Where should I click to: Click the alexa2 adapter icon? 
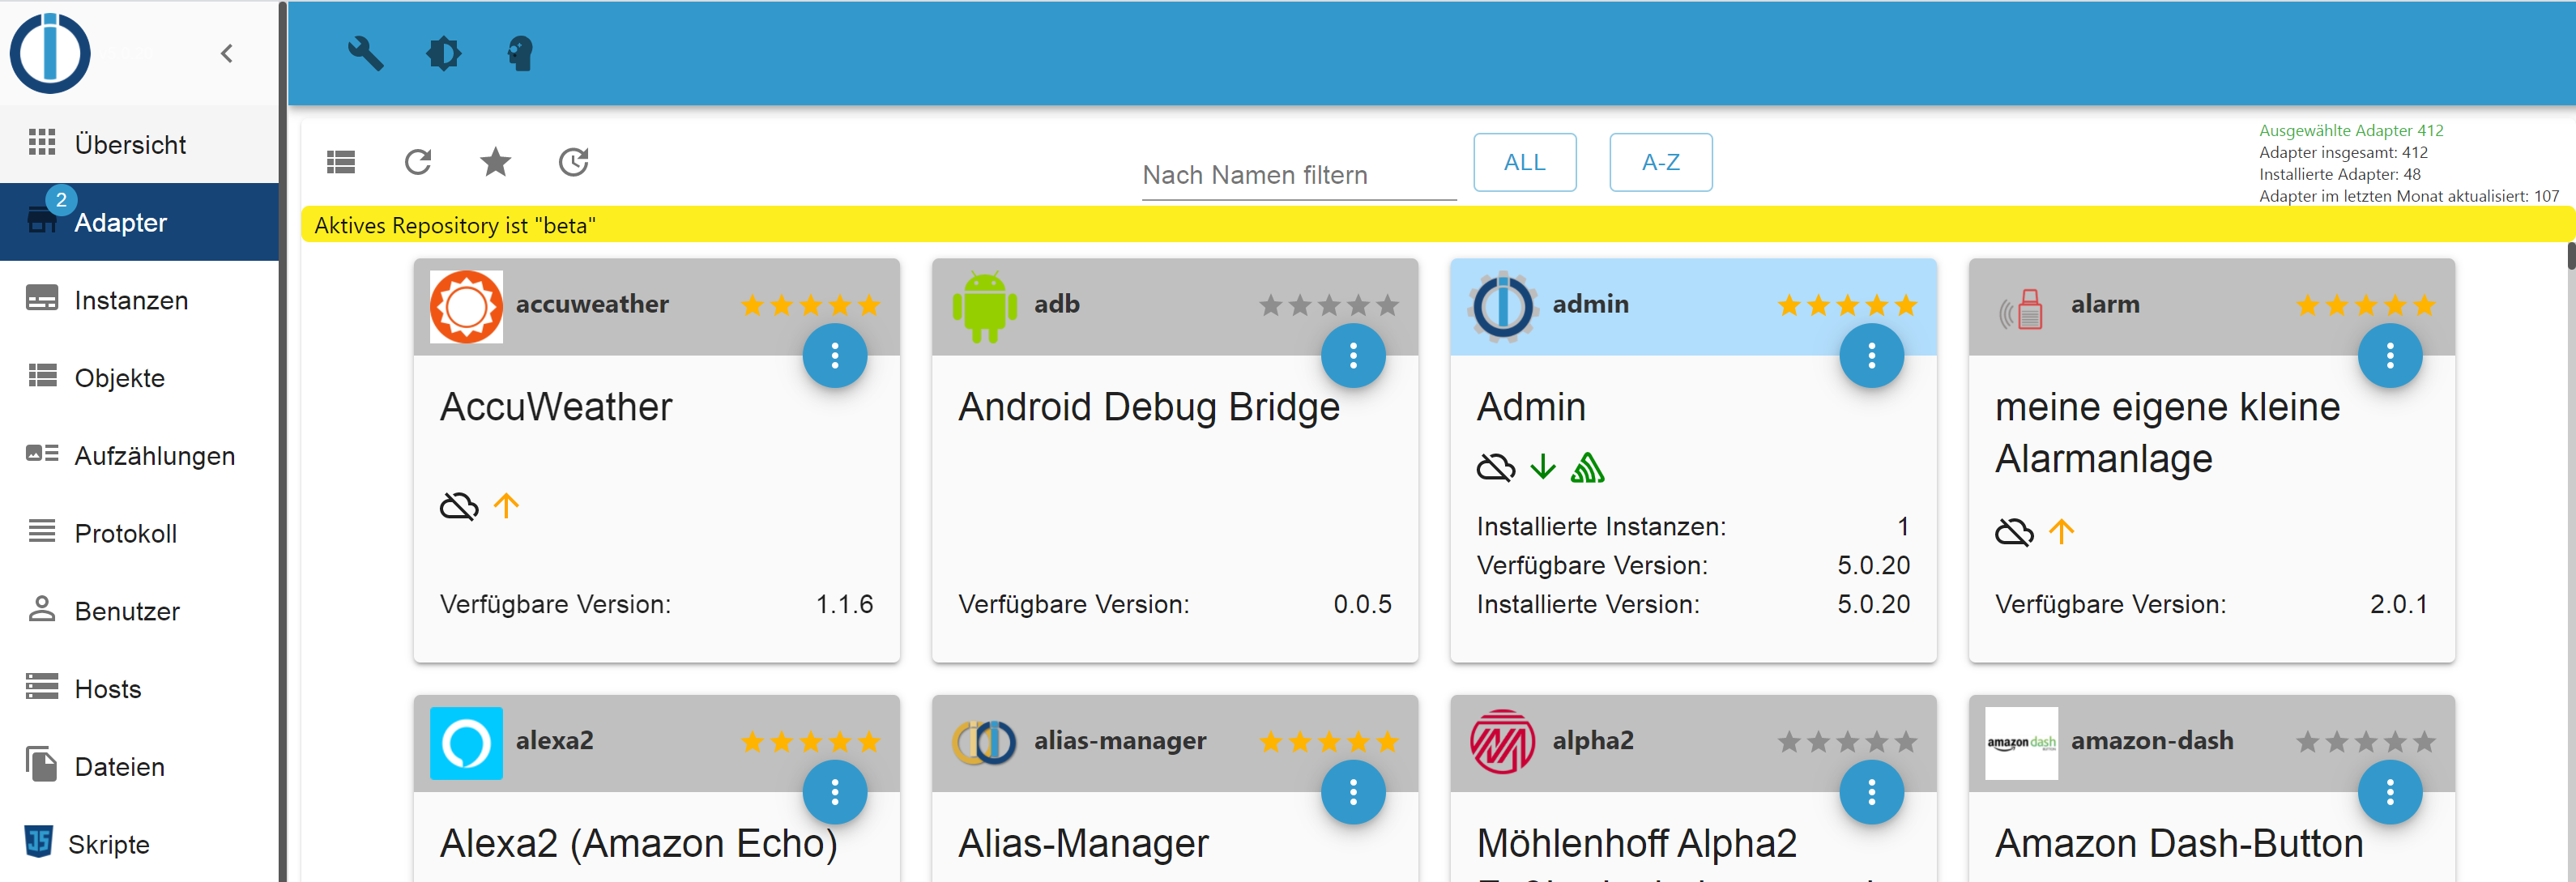pyautogui.click(x=466, y=743)
